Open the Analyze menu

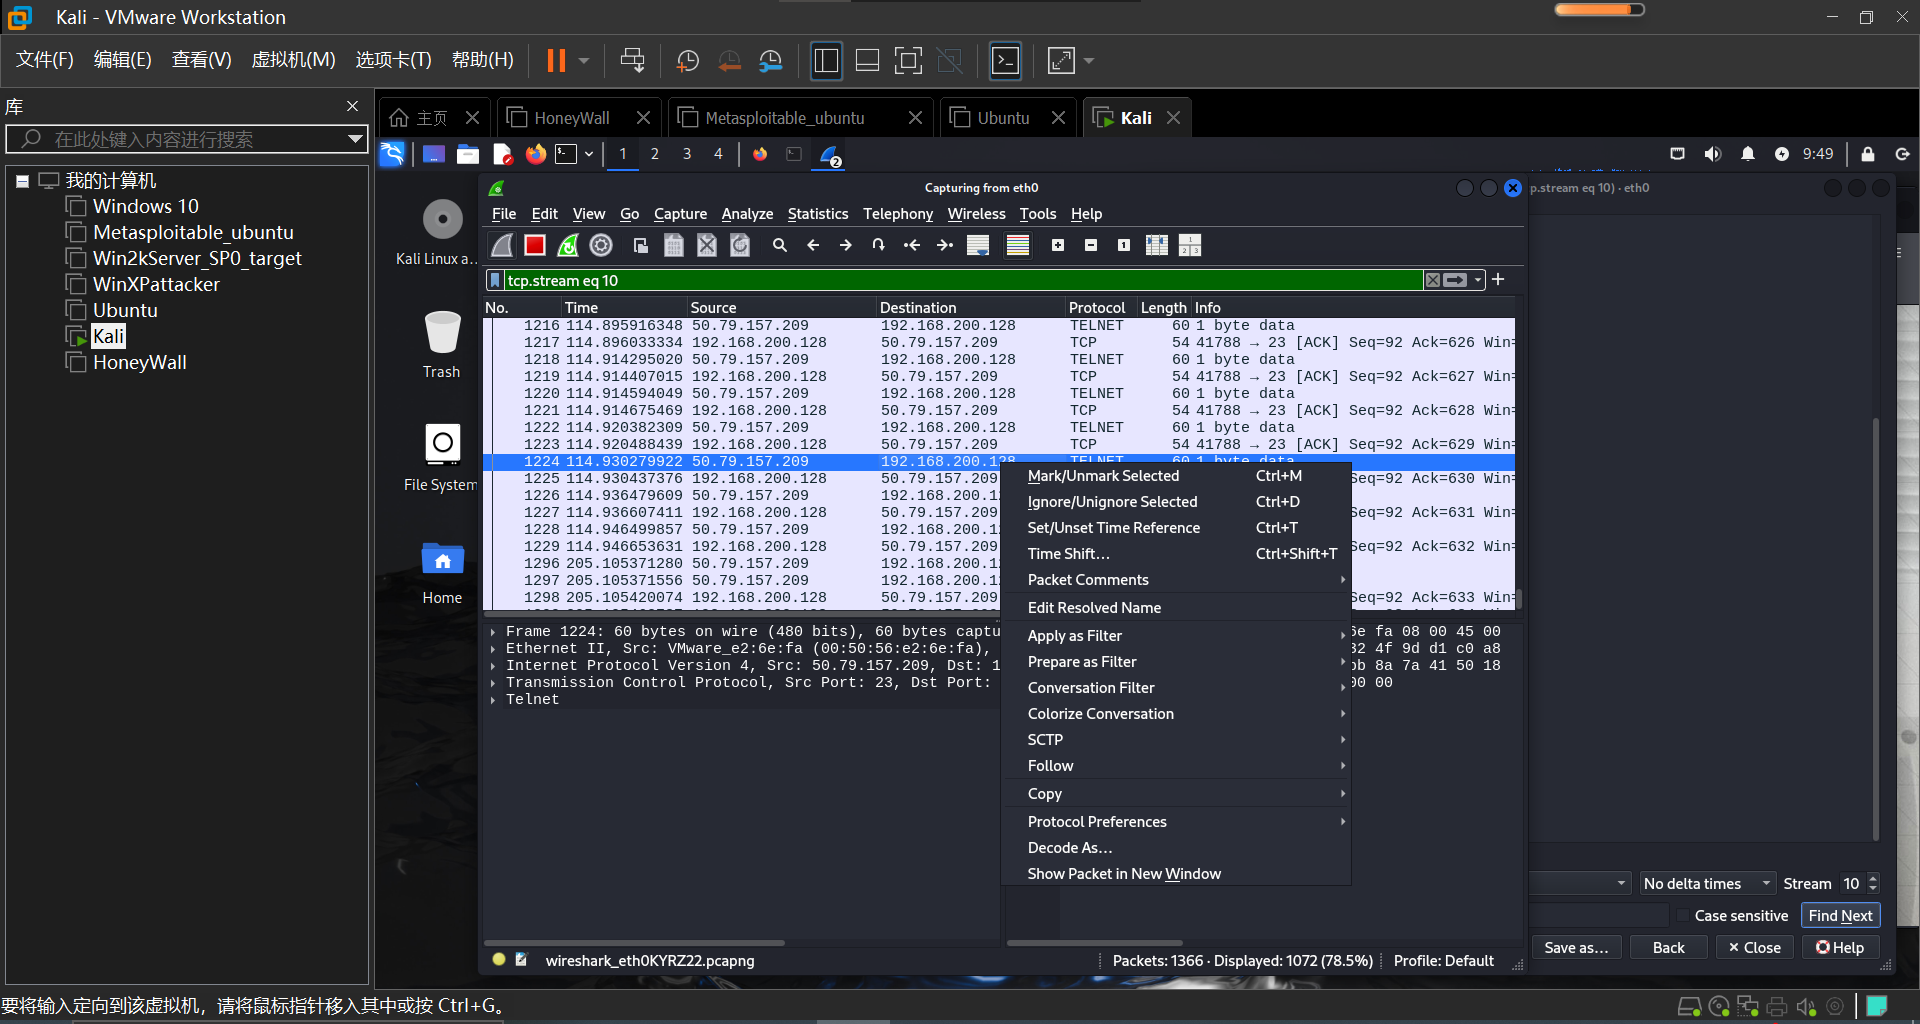[x=747, y=214]
